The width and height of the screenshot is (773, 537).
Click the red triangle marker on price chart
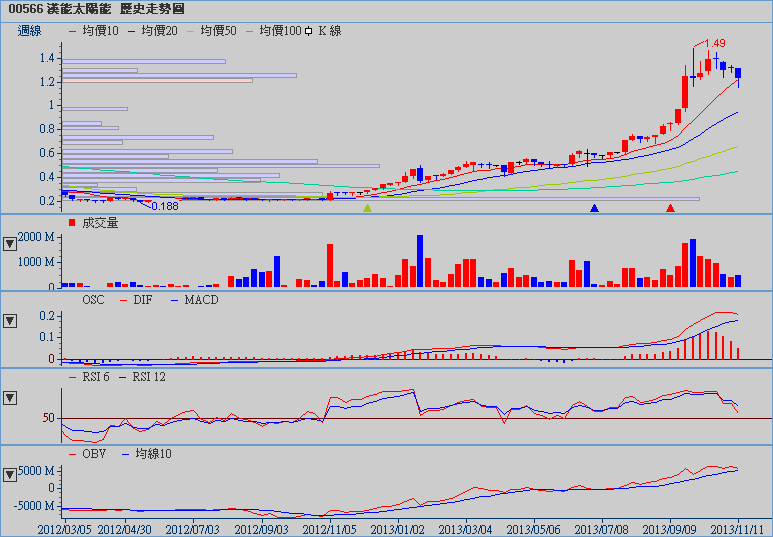[671, 208]
